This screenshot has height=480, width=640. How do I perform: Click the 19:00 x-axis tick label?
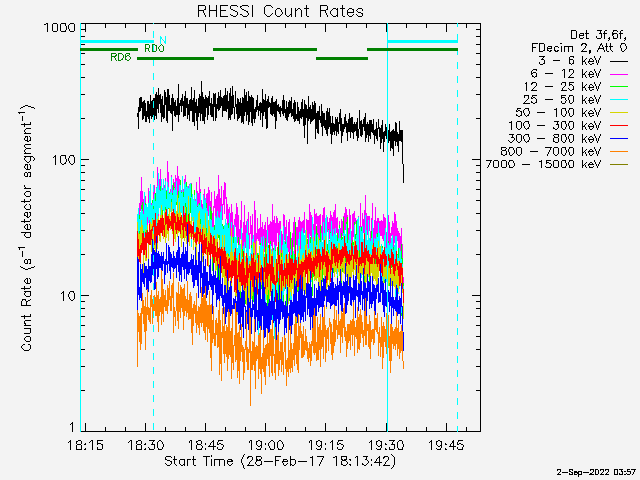pos(266,445)
